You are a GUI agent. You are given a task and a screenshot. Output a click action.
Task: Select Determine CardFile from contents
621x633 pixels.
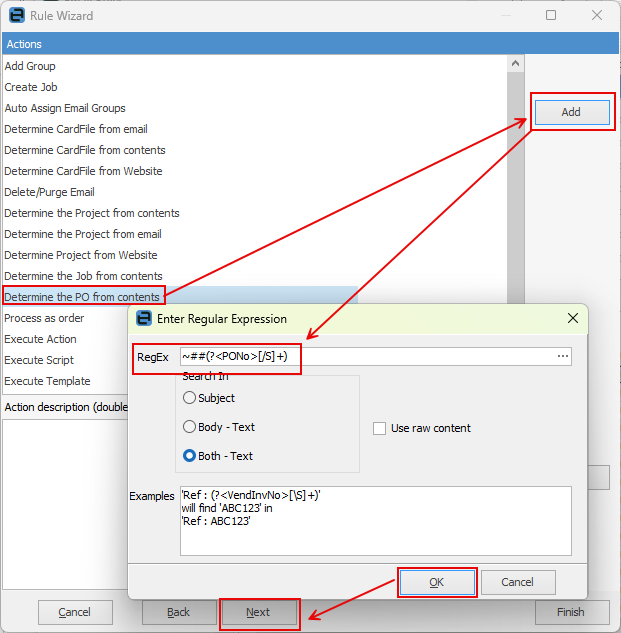coord(85,150)
